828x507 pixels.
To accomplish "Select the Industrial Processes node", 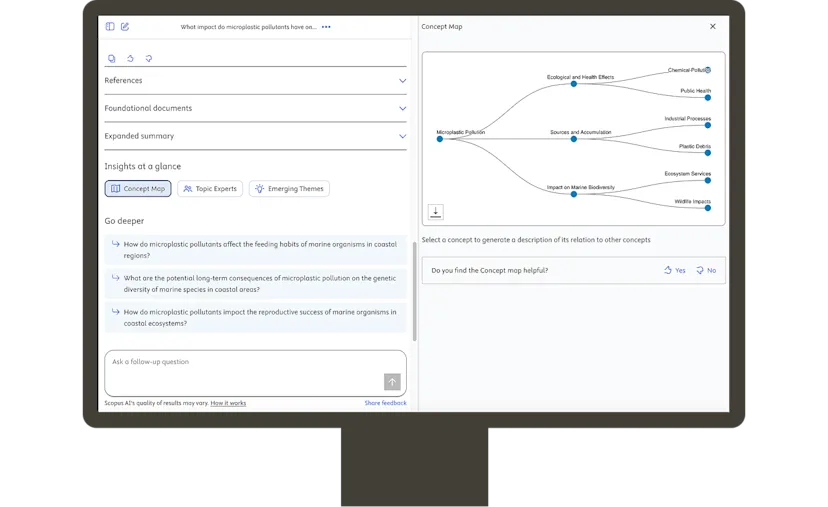I will pyautogui.click(x=708, y=125).
